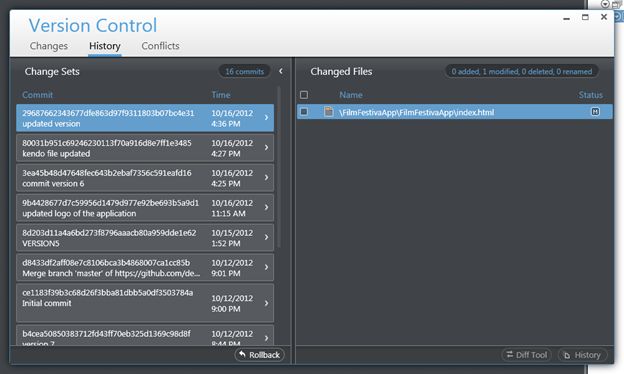
Task: Click the changed files summary badge
Action: pos(521,72)
